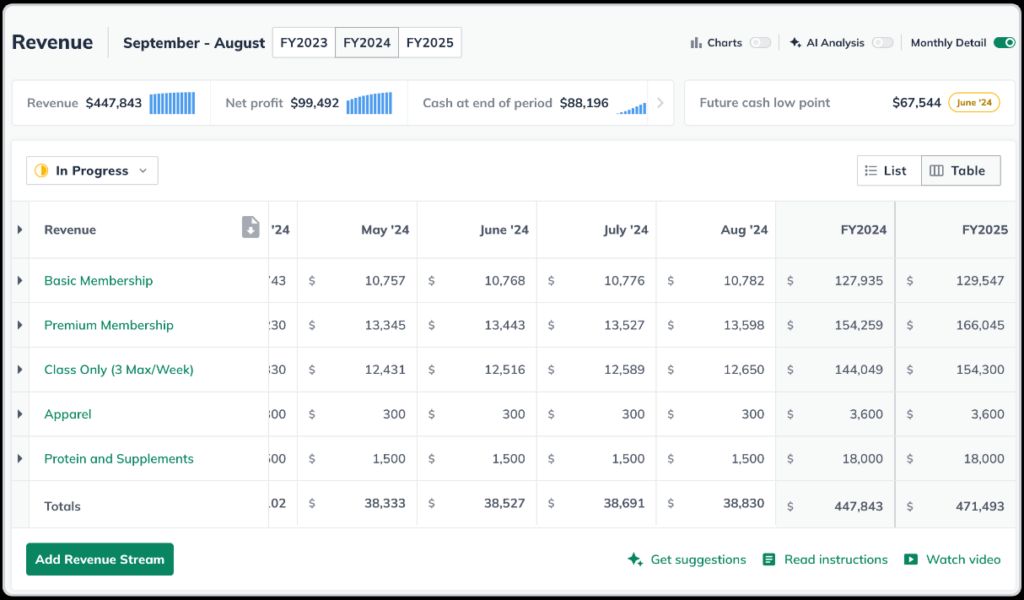Click the Read instructions document icon
The image size is (1024, 600).
click(x=769, y=560)
